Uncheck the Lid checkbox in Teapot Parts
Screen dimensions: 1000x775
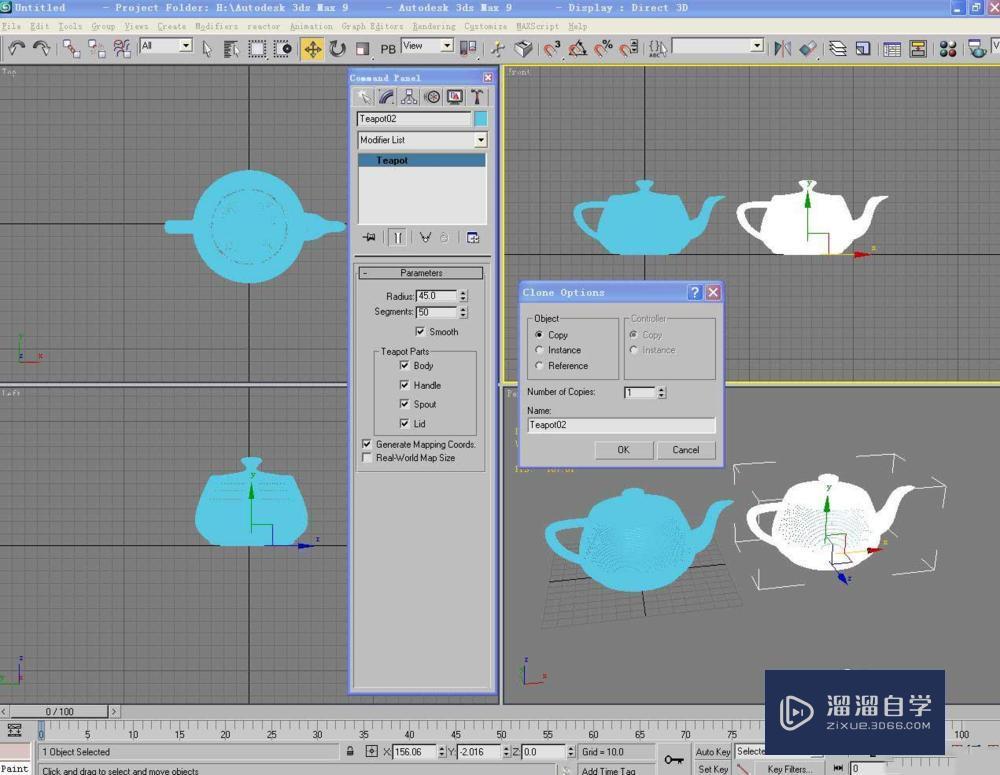point(405,423)
